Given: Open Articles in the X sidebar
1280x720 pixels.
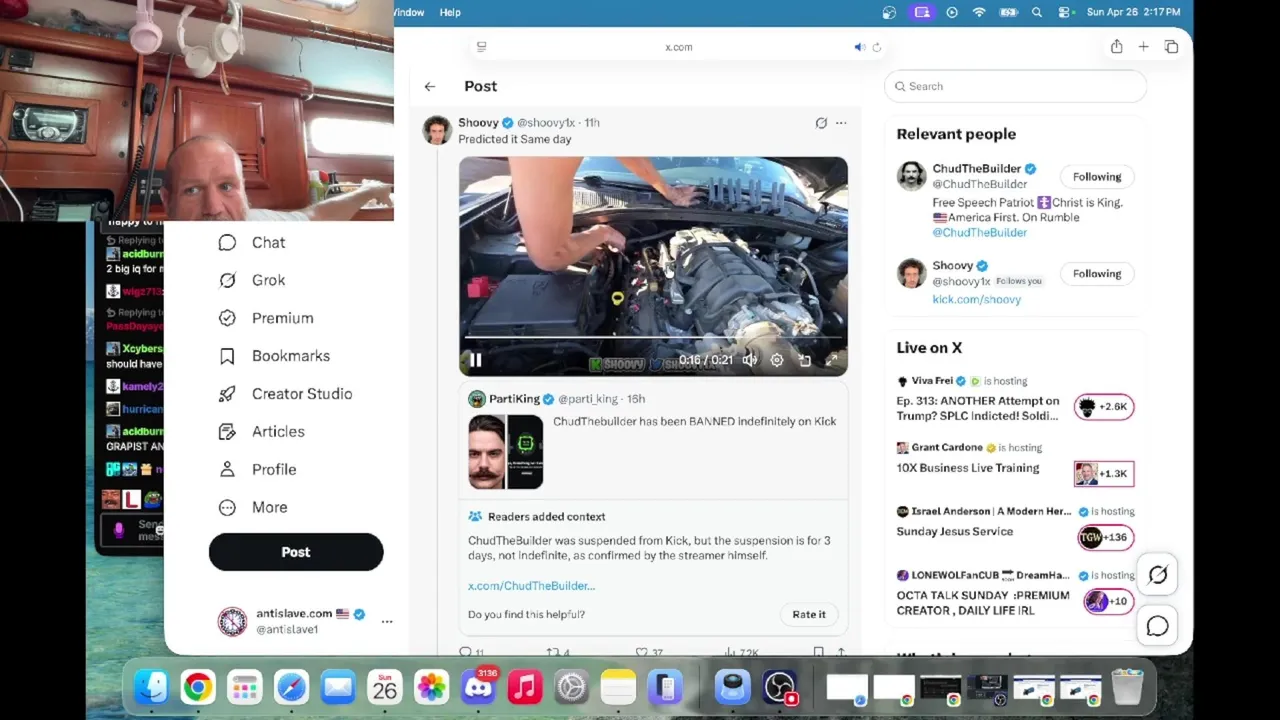Looking at the screenshot, I should tap(261, 432).
